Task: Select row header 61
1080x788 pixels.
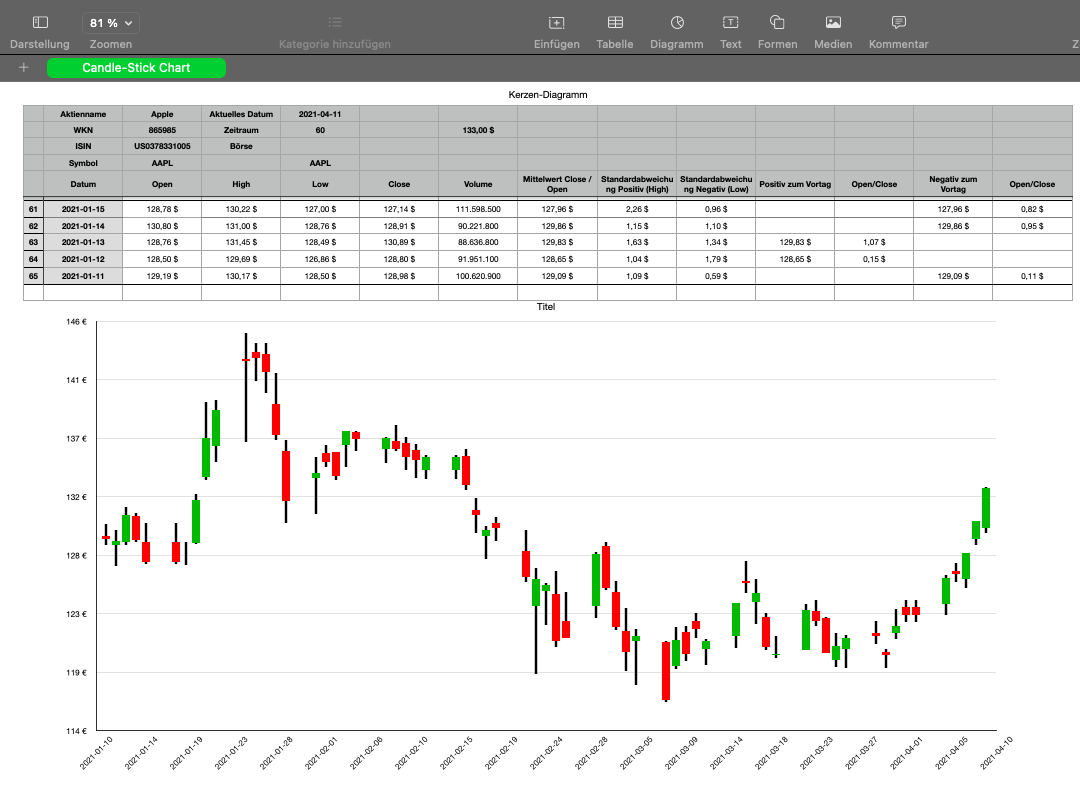Action: click(x=33, y=209)
